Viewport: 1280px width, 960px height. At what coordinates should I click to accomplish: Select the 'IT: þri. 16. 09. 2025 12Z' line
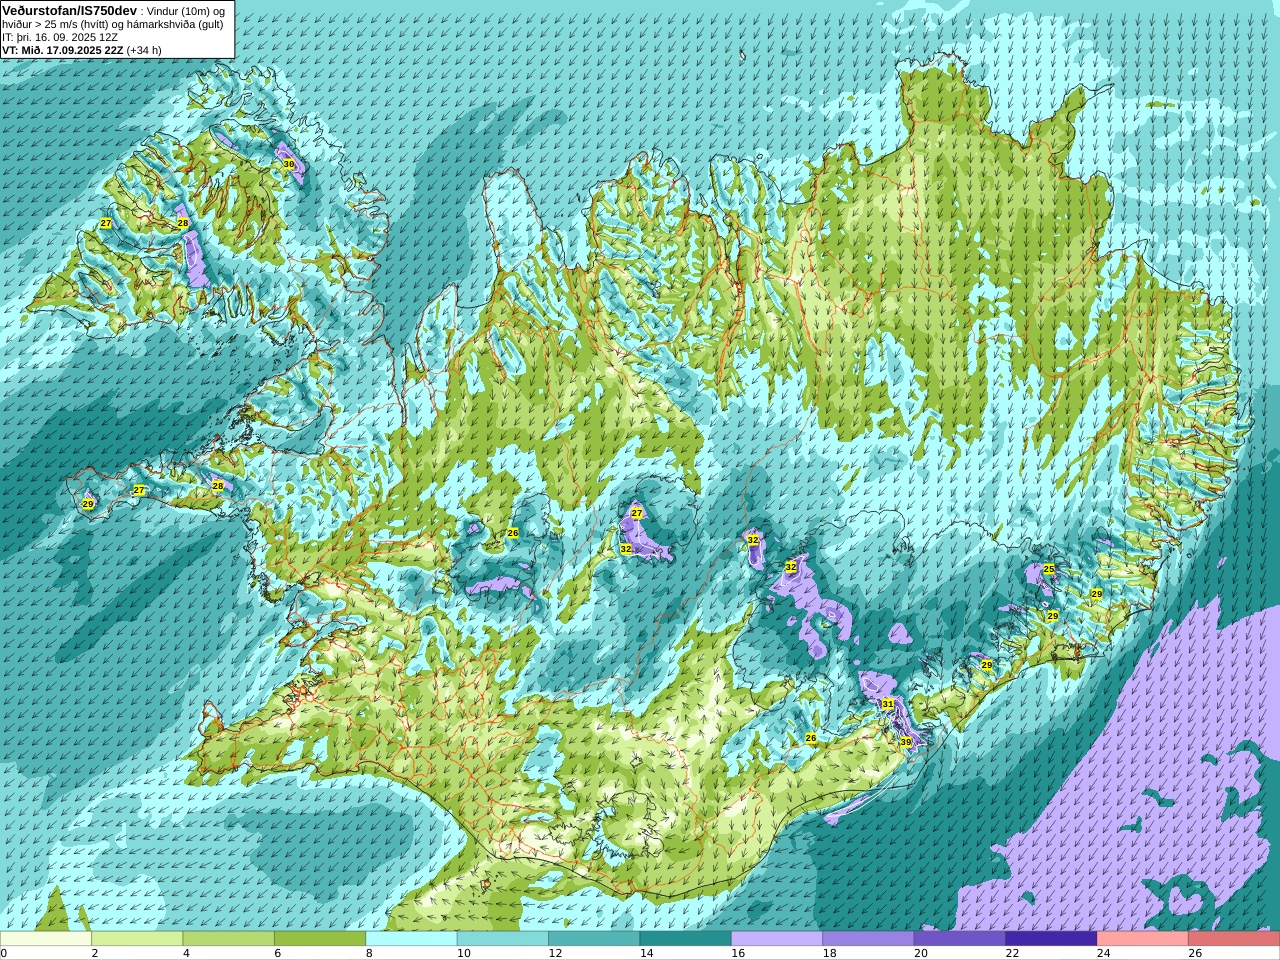pos(60,37)
